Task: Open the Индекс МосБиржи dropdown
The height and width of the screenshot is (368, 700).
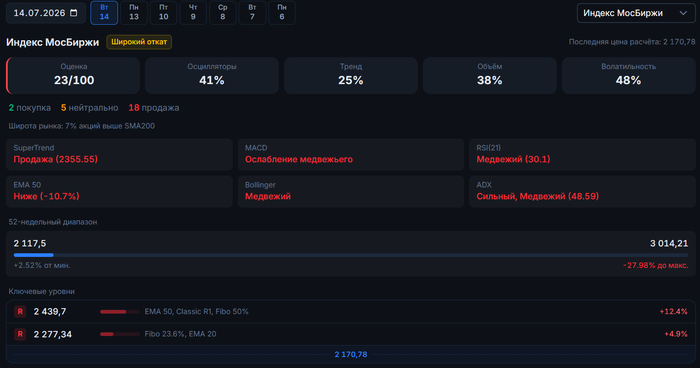Action: tap(636, 13)
